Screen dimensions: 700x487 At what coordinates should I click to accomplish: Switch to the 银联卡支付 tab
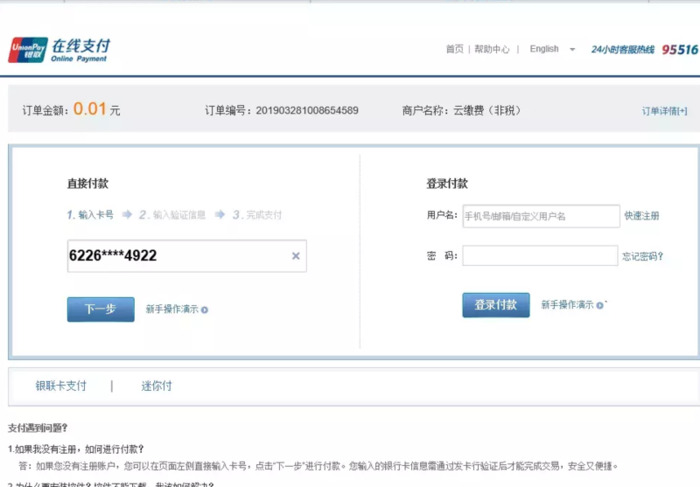tap(61, 386)
